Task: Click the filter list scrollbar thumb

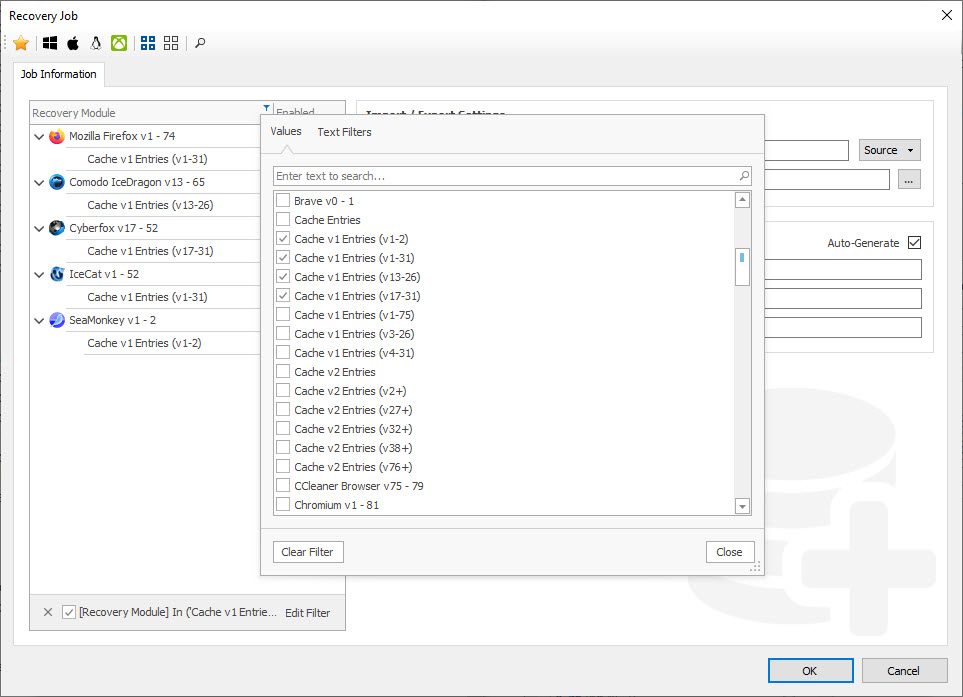Action: point(742,267)
